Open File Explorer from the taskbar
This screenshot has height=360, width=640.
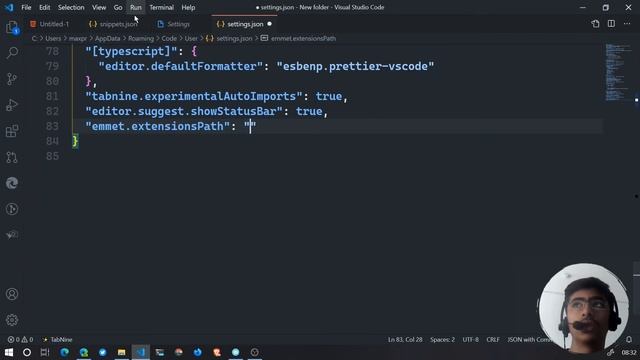[121, 352]
